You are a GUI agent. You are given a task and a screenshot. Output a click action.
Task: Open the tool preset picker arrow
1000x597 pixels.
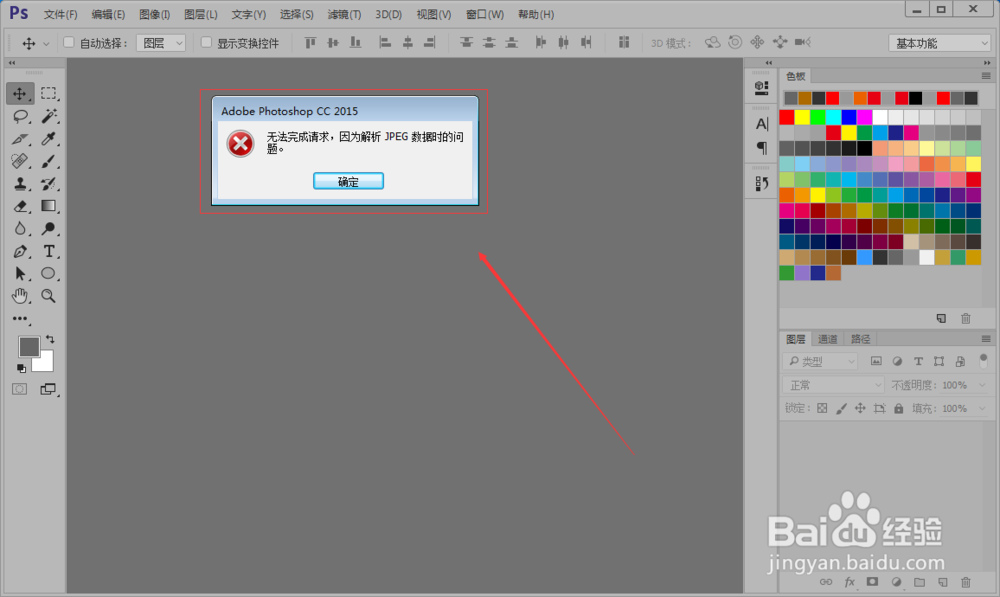(x=46, y=43)
